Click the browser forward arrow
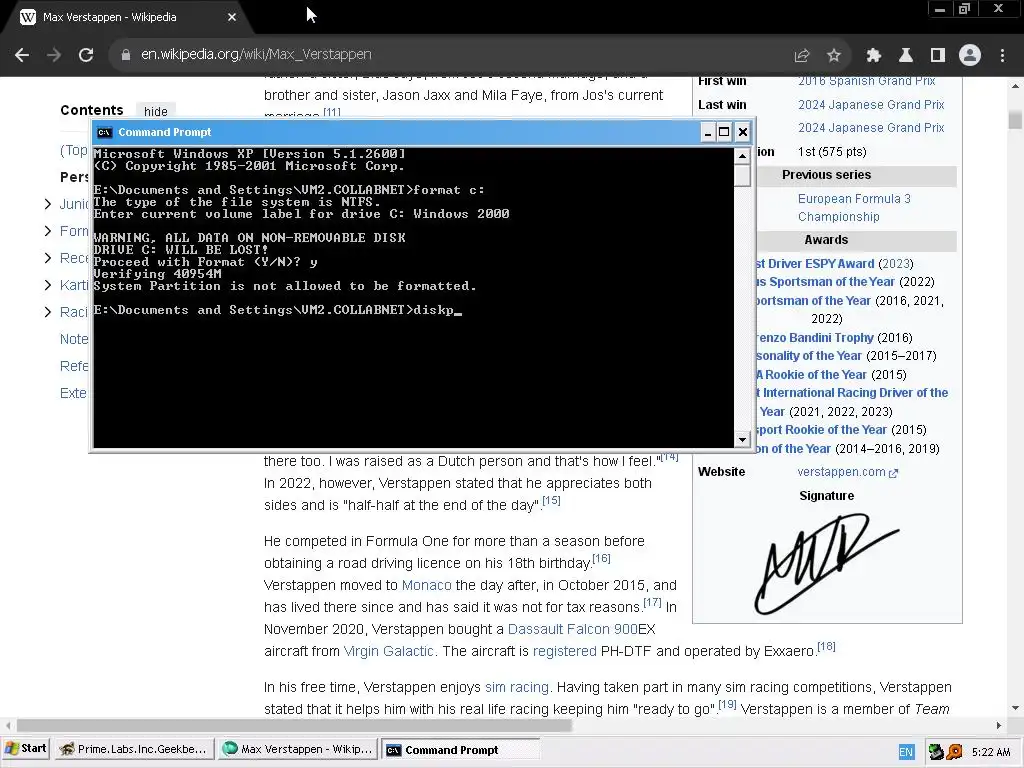 [x=54, y=55]
